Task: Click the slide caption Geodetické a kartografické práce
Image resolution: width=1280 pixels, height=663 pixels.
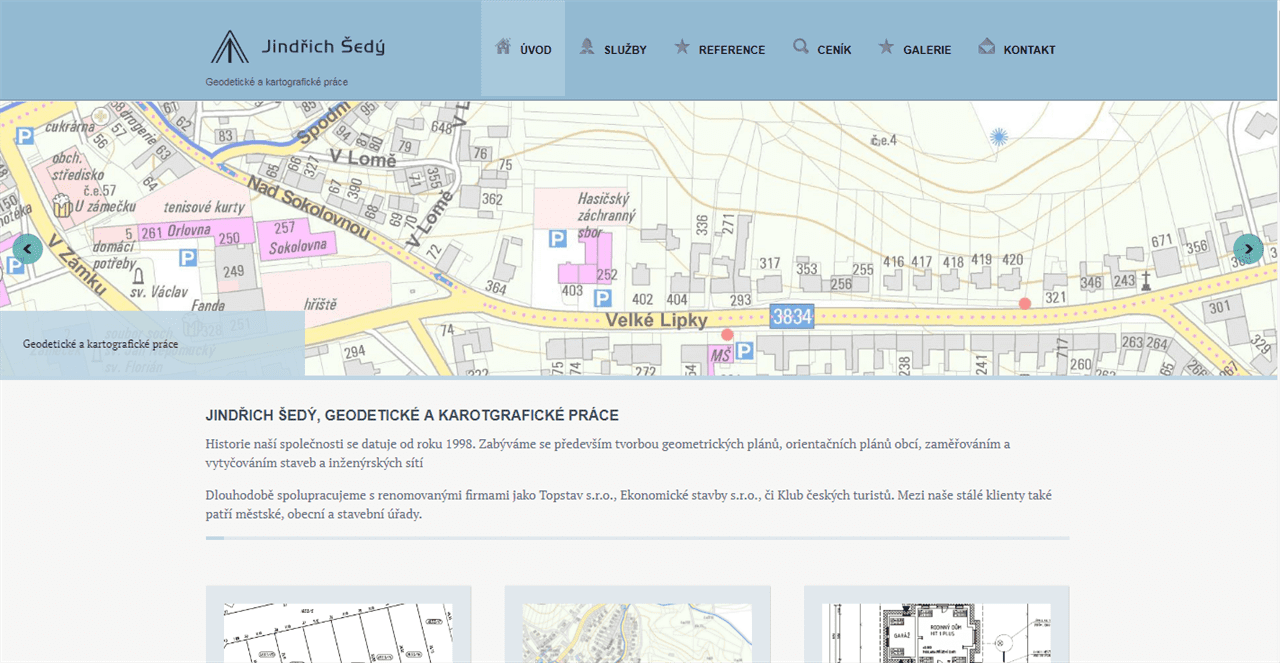Action: point(101,344)
